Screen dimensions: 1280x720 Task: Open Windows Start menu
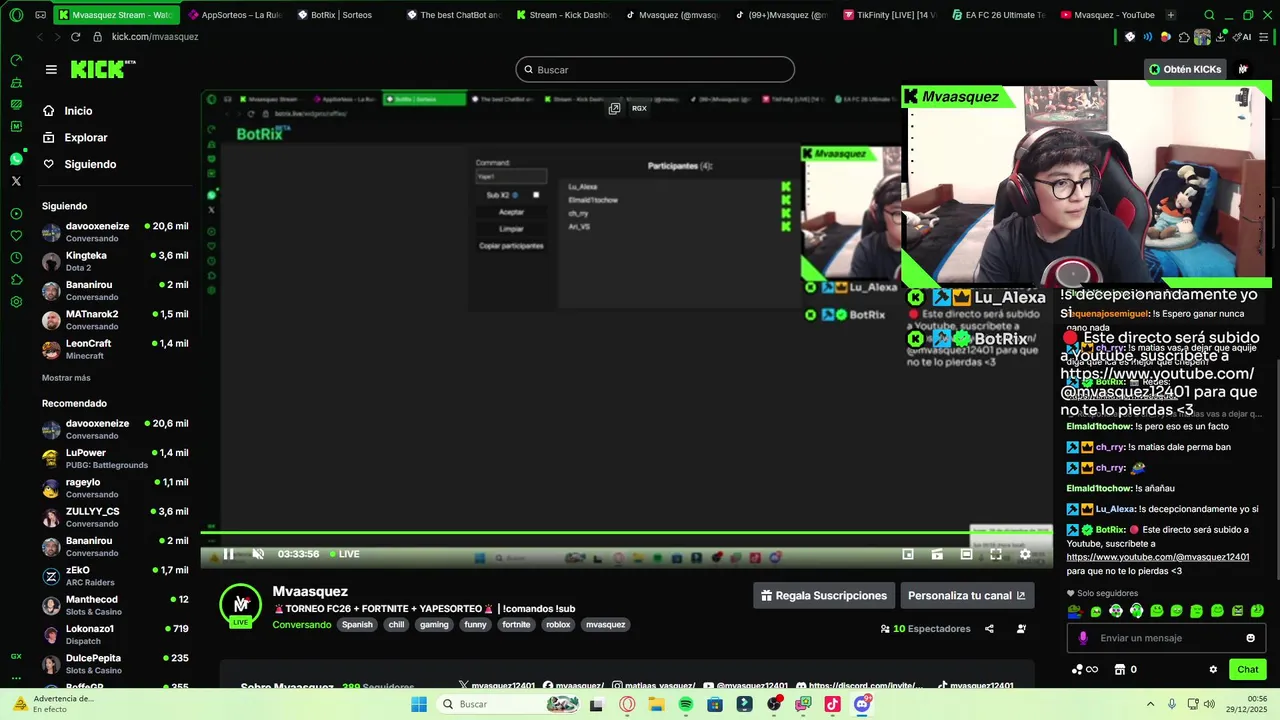[x=419, y=704]
